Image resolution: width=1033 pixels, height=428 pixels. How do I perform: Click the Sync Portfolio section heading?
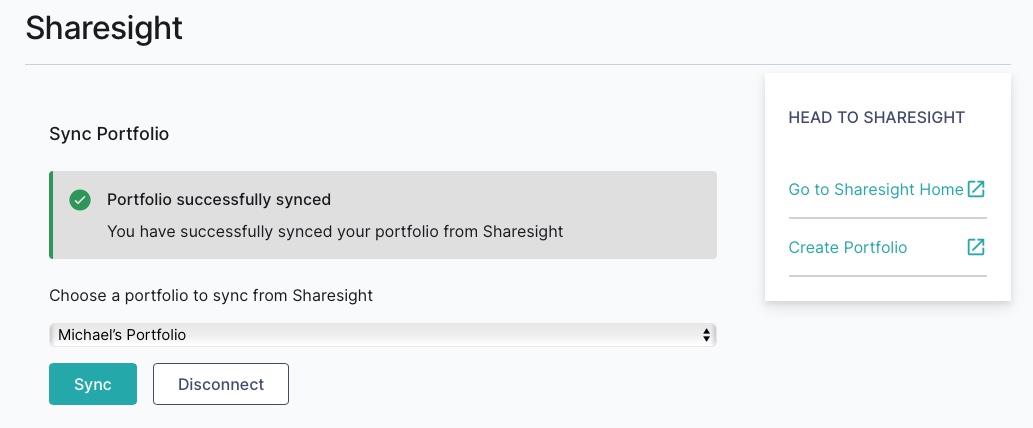click(x=109, y=134)
